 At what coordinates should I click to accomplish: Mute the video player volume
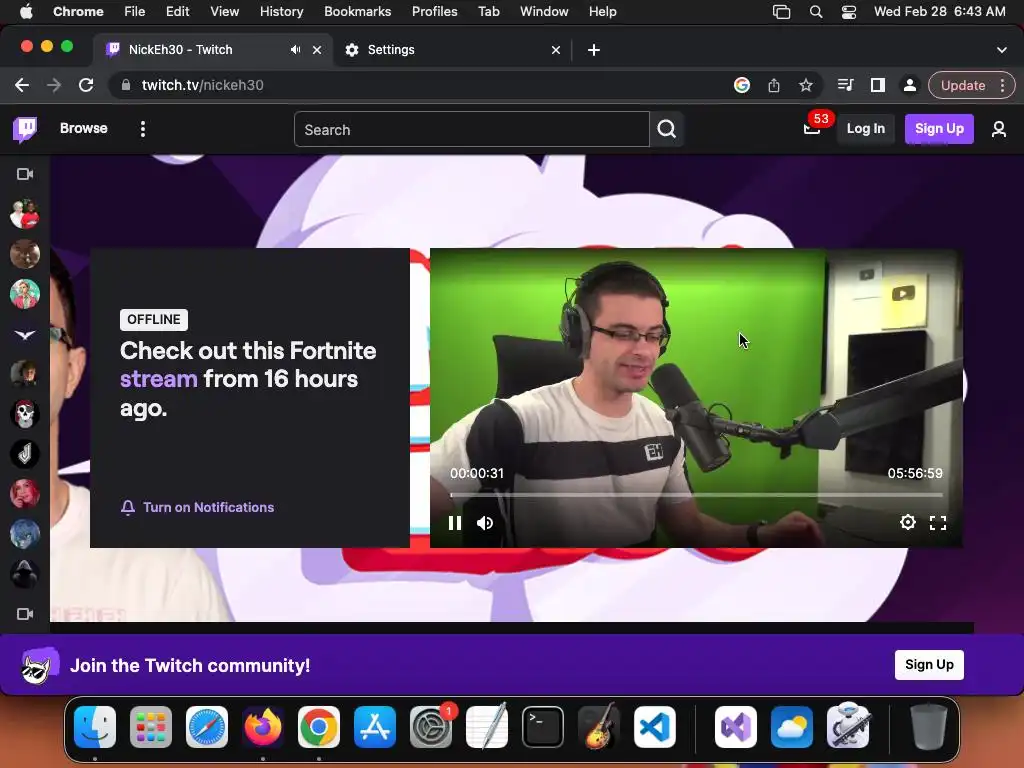tap(485, 523)
